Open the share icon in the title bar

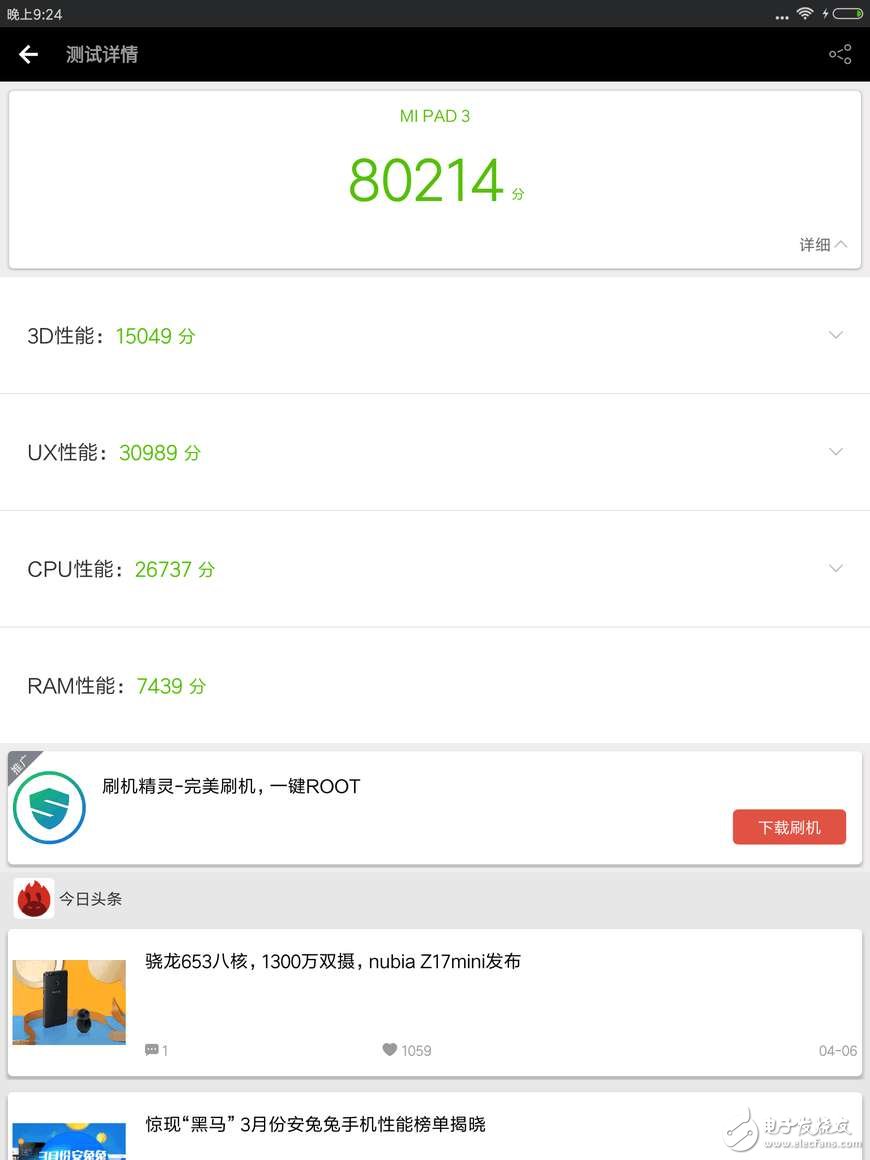click(x=840, y=54)
